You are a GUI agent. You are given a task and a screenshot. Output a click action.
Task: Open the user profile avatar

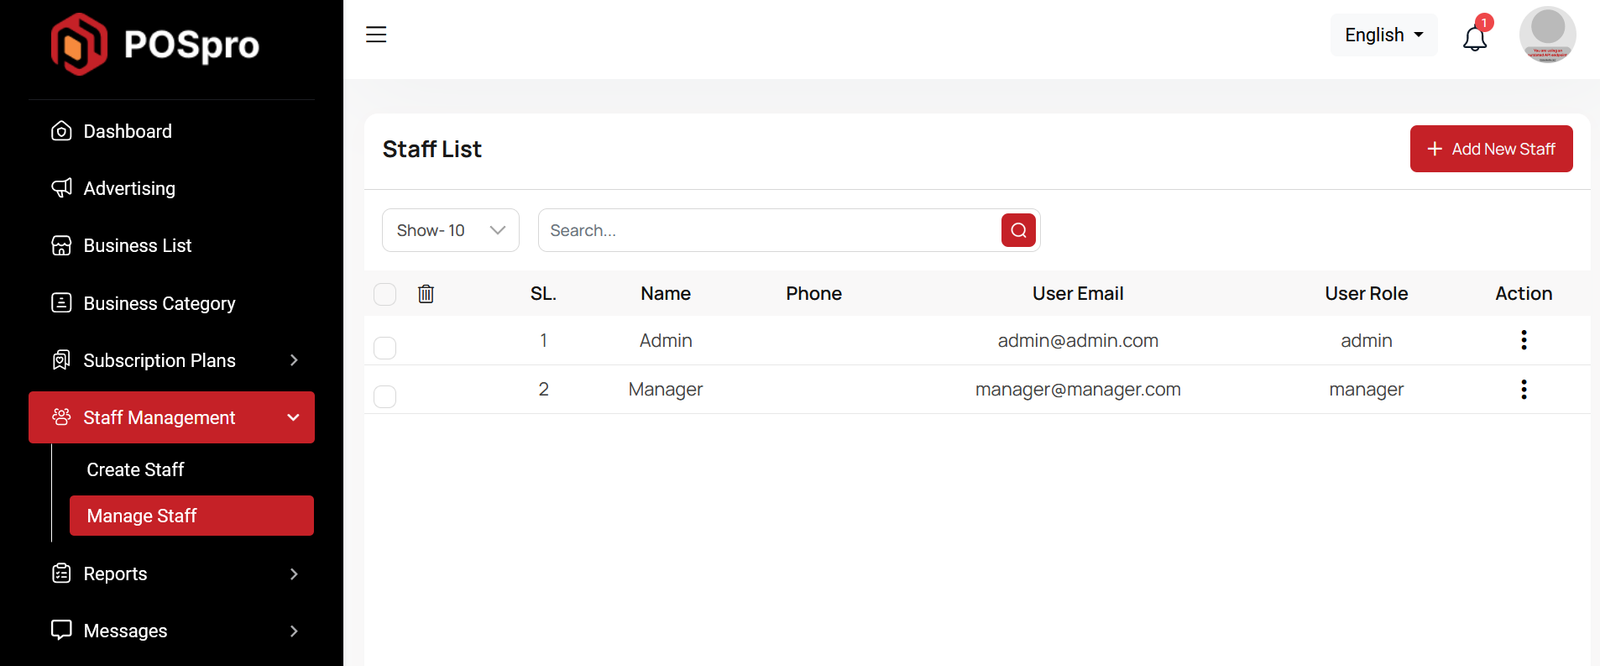coord(1547,35)
